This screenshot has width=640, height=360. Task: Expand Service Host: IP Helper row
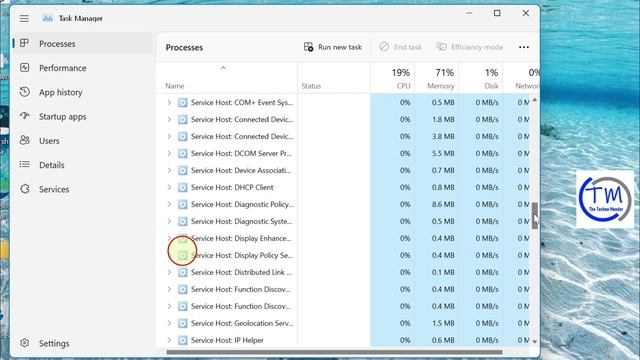(x=169, y=340)
